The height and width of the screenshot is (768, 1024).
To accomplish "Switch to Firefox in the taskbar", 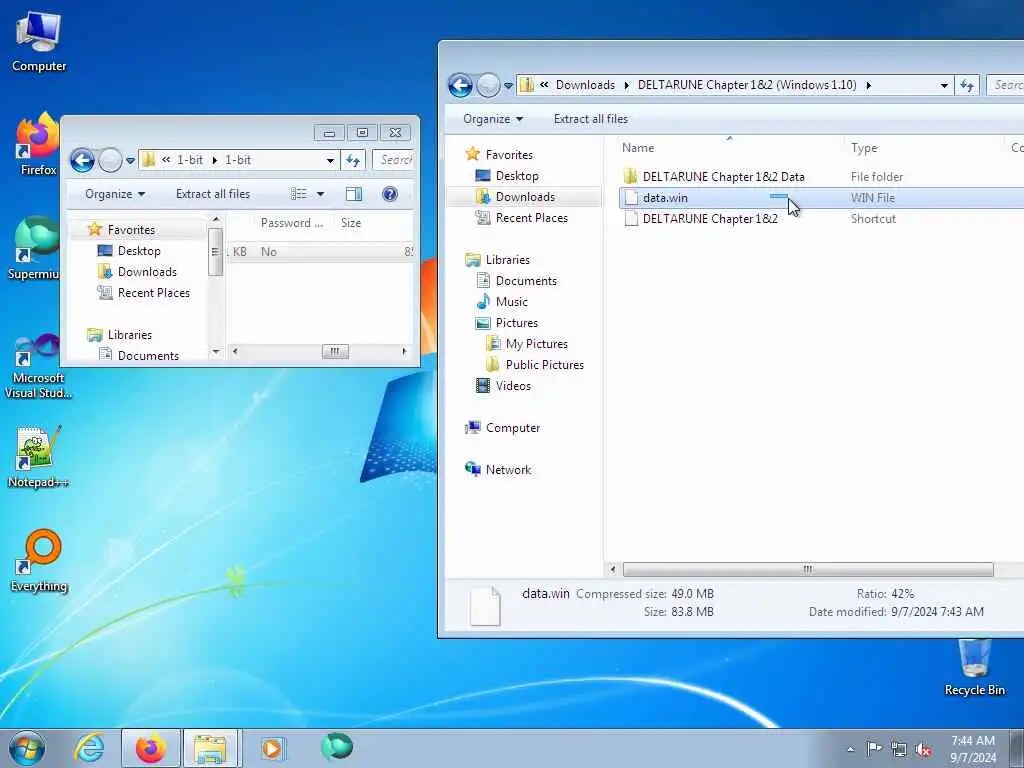I will tap(150, 748).
